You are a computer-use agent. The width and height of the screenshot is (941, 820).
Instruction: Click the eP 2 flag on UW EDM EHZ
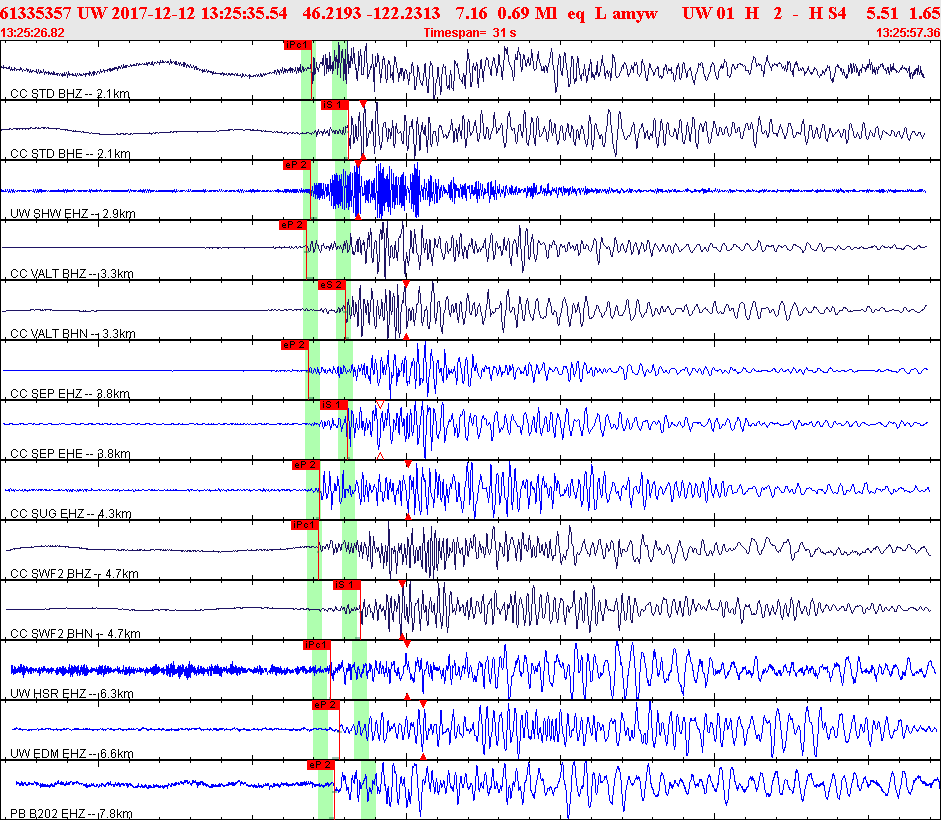325,705
